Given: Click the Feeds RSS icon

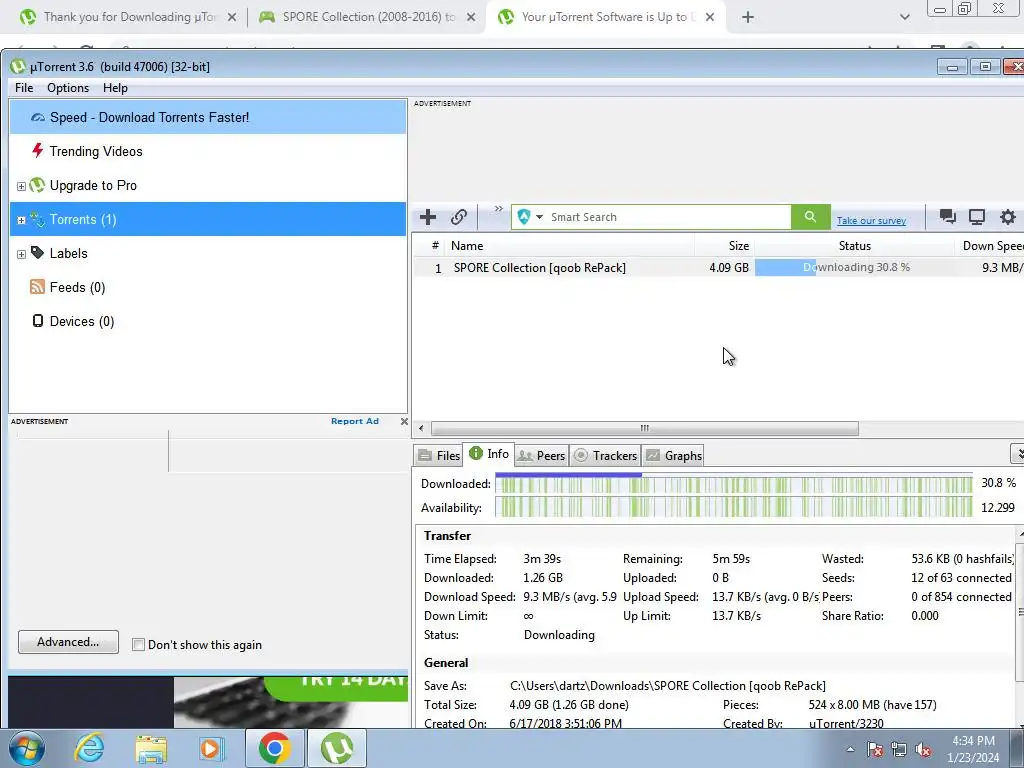Looking at the screenshot, I should coord(37,287).
